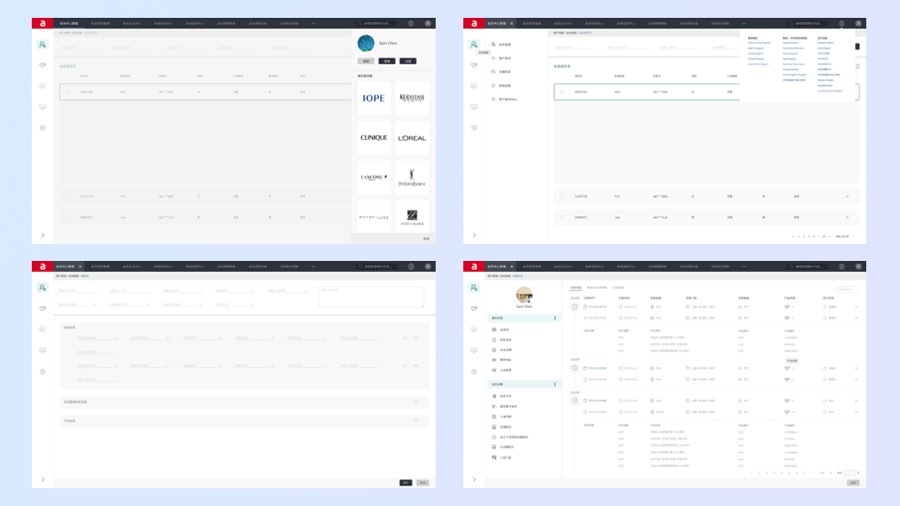Pick the Yves Saint Laurent brand tile
900x506 pixels.
click(412, 177)
